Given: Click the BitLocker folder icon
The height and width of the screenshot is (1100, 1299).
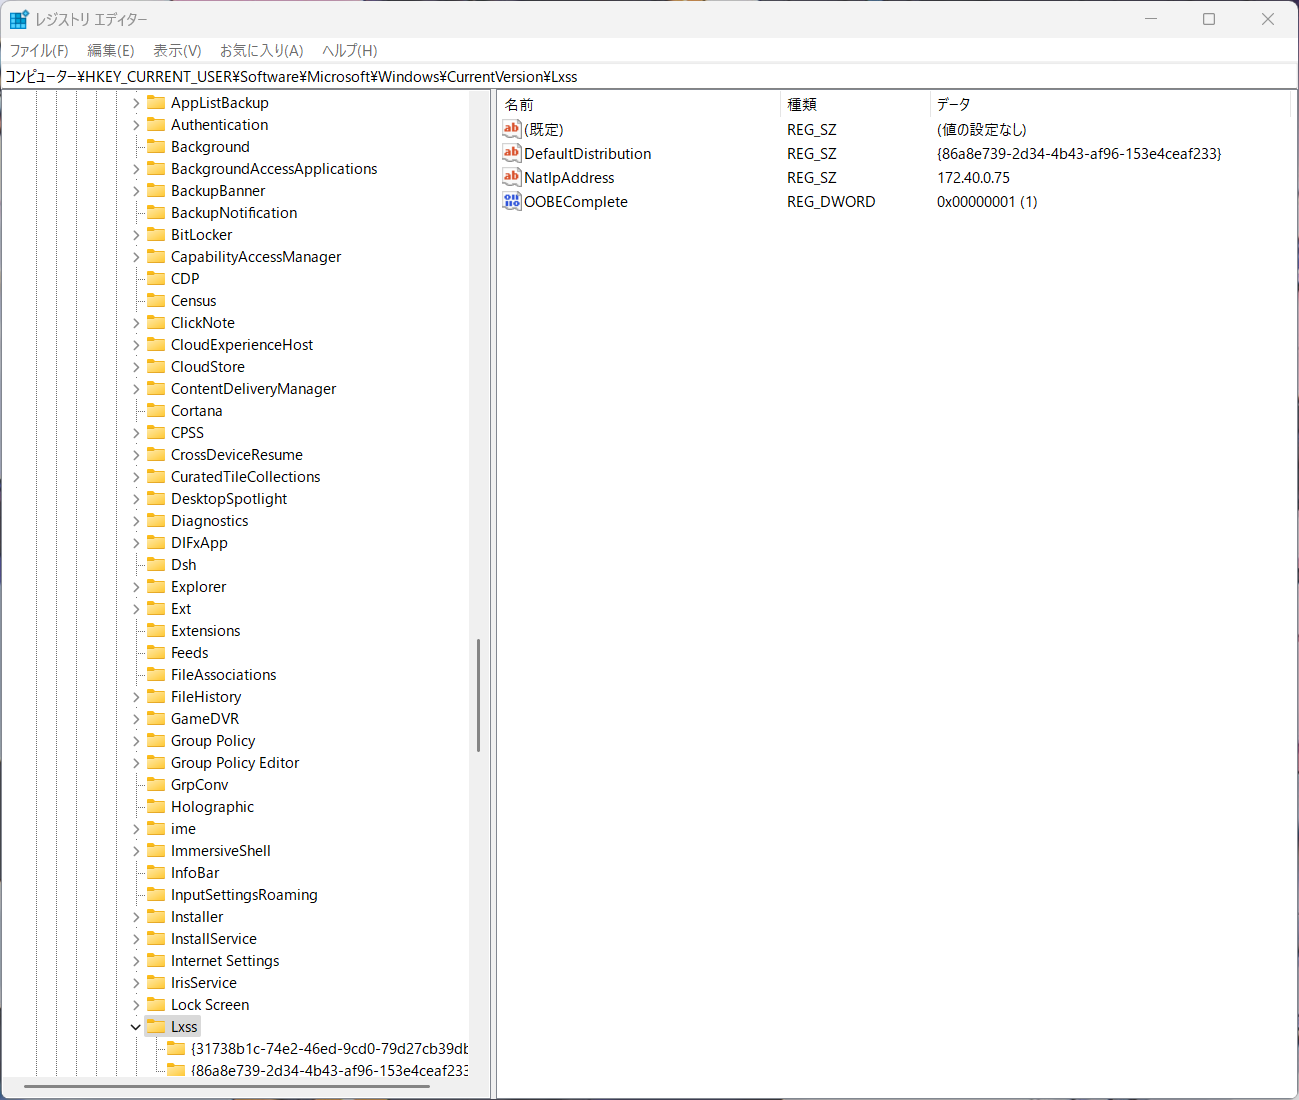Looking at the screenshot, I should tap(156, 234).
